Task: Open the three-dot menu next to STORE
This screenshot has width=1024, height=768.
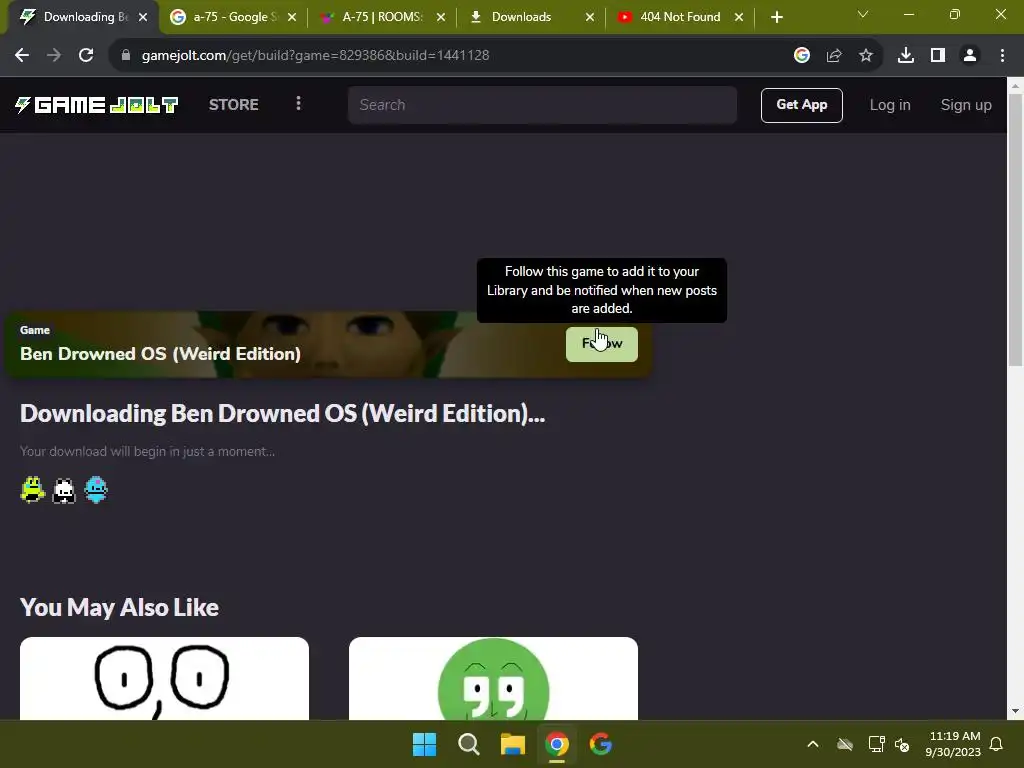Action: click(298, 104)
